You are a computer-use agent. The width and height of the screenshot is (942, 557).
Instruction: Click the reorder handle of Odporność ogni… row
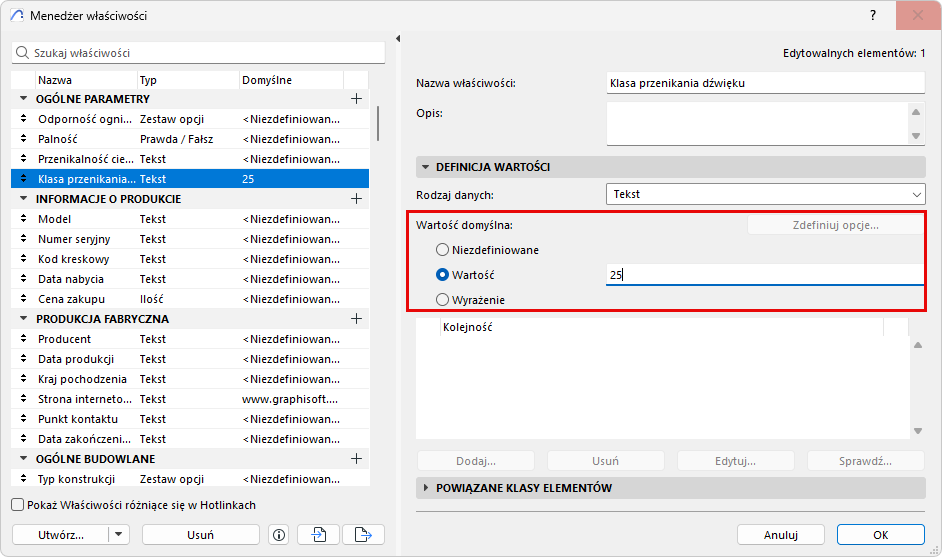(x=23, y=119)
